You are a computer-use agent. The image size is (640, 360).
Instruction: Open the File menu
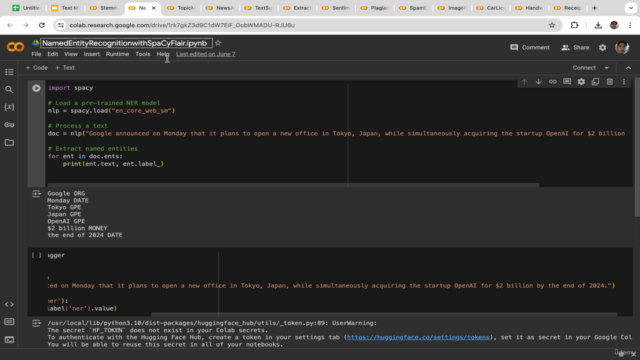point(36,54)
